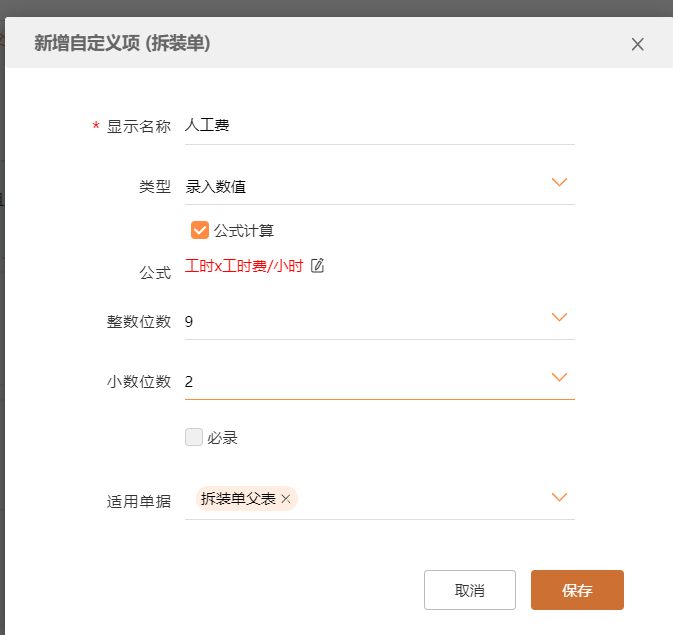This screenshot has height=635, width=673.
Task: Expand the 小数位数 dropdown arrow
Action: coord(559,378)
